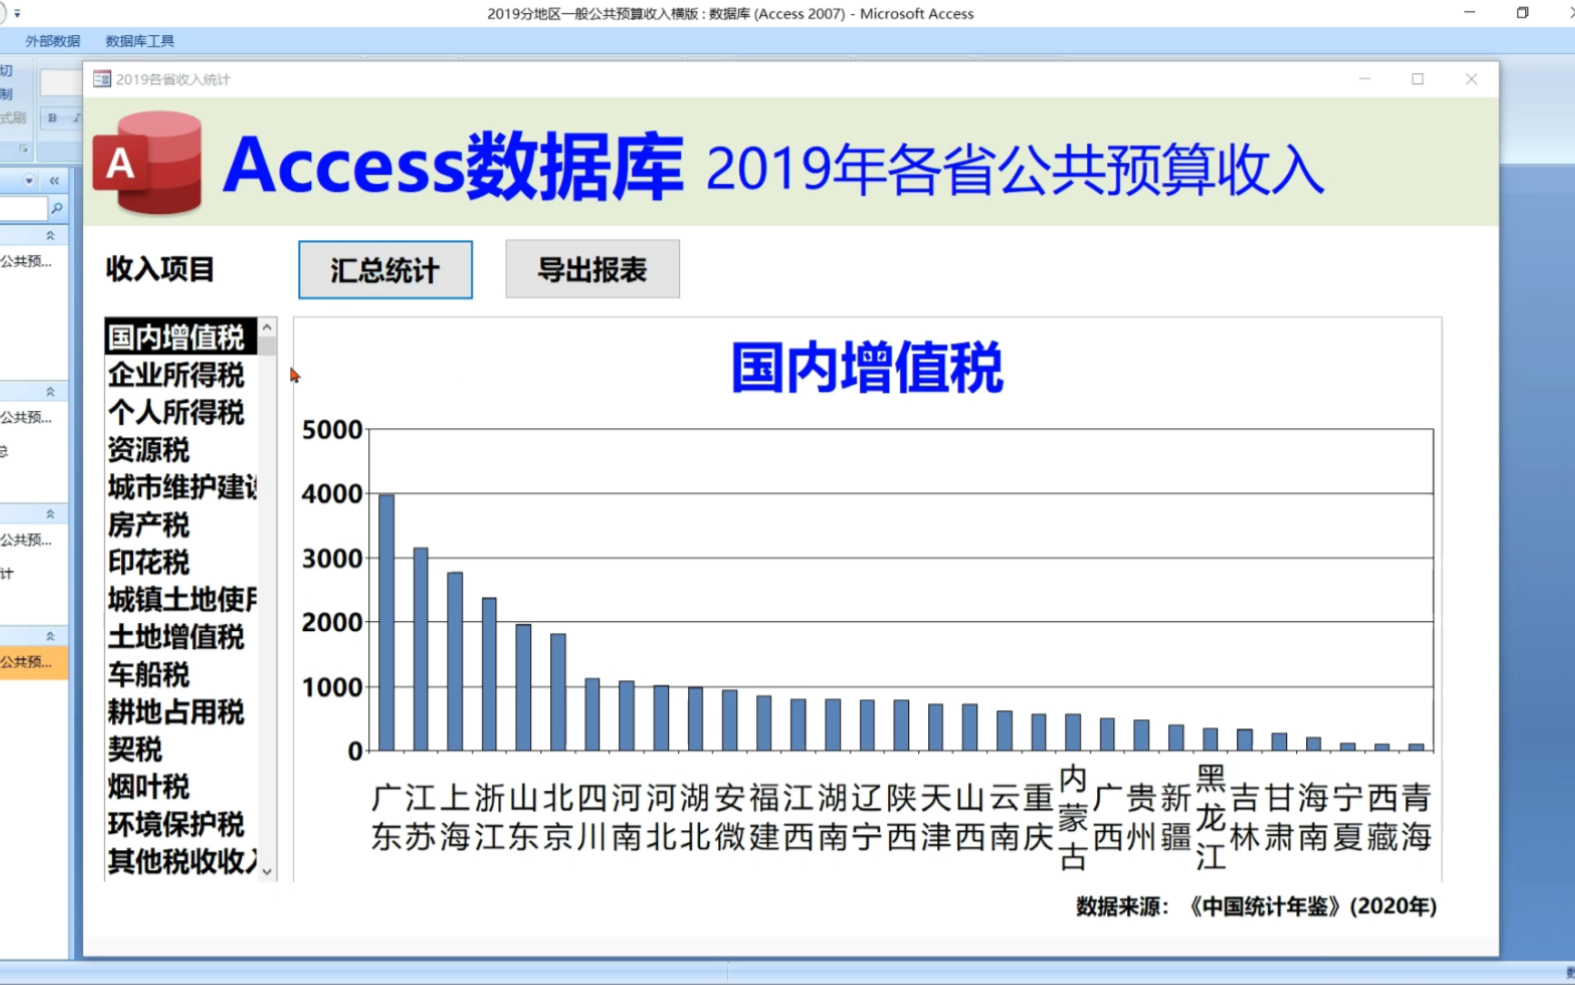Open the clipboard group dialog launcher

[x=23, y=149]
